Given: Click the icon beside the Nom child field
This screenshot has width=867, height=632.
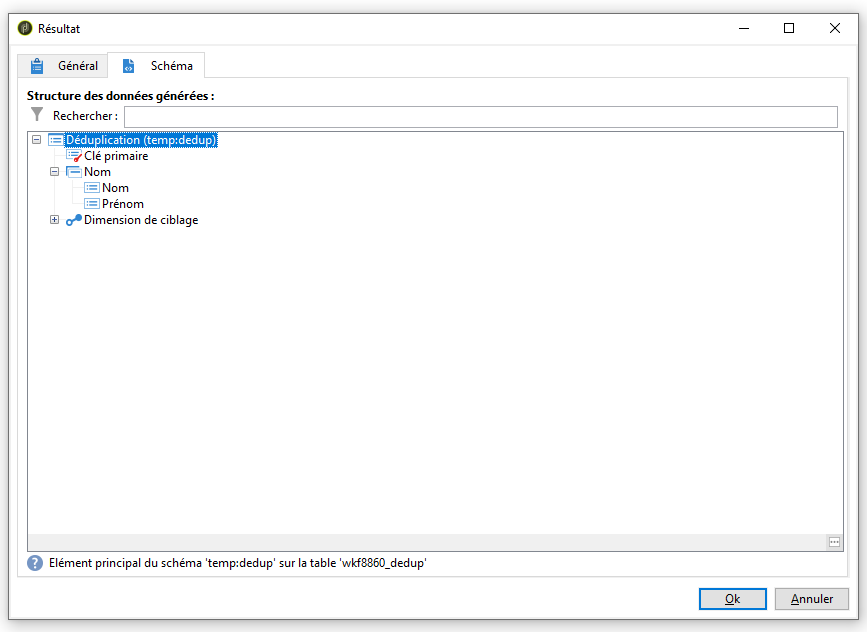Looking at the screenshot, I should (x=92, y=188).
